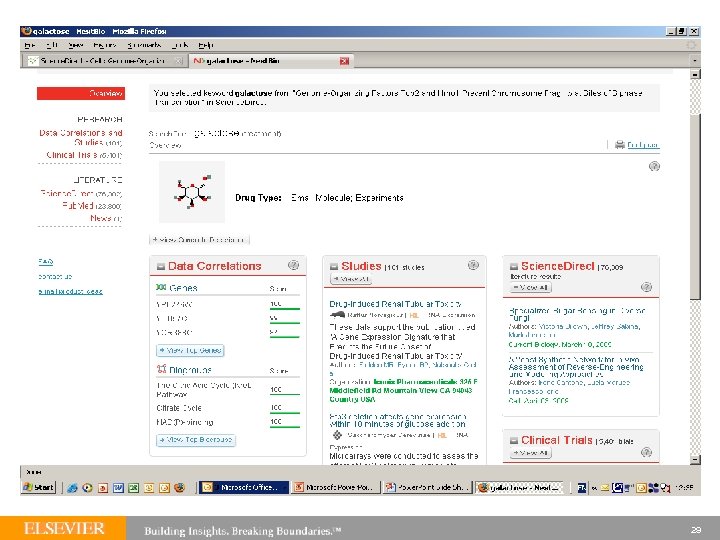Close the galactose NextBio tab
Image resolution: width=720 pixels, height=540 pixels.
click(x=344, y=61)
